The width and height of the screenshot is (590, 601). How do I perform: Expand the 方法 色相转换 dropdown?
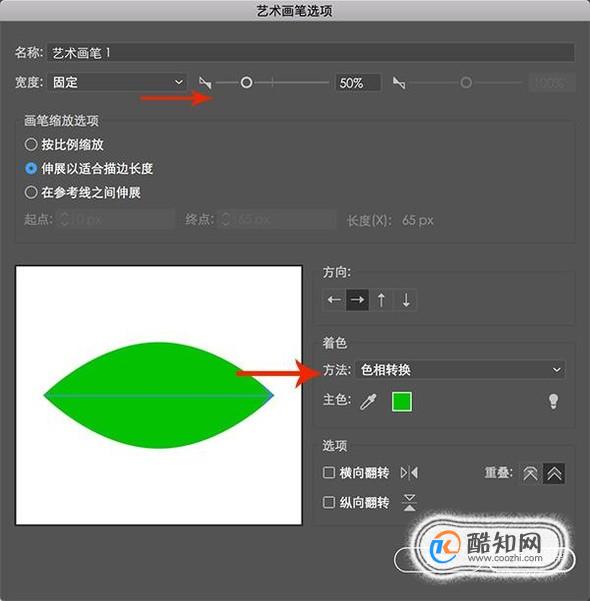click(460, 370)
